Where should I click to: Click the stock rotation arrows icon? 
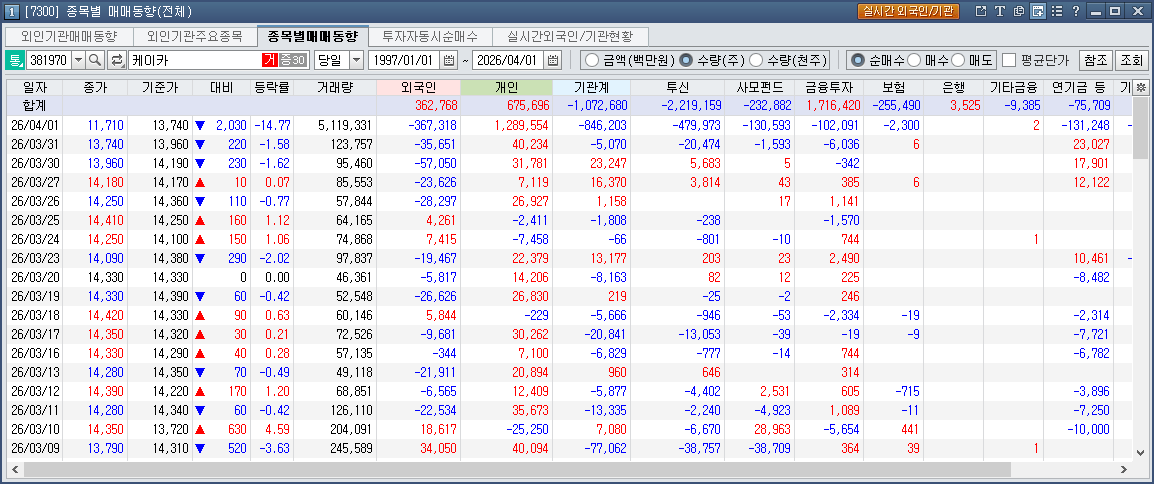click(117, 60)
